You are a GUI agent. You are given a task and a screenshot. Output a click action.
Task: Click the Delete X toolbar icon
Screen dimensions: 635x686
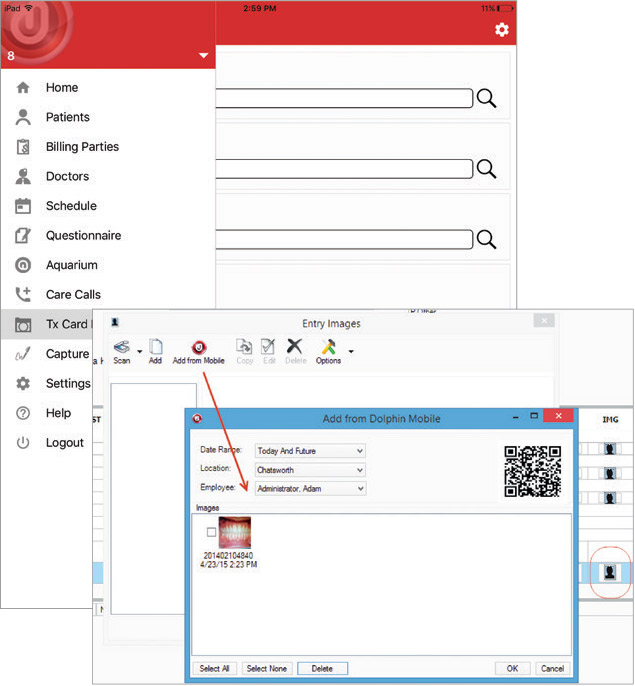(x=295, y=346)
